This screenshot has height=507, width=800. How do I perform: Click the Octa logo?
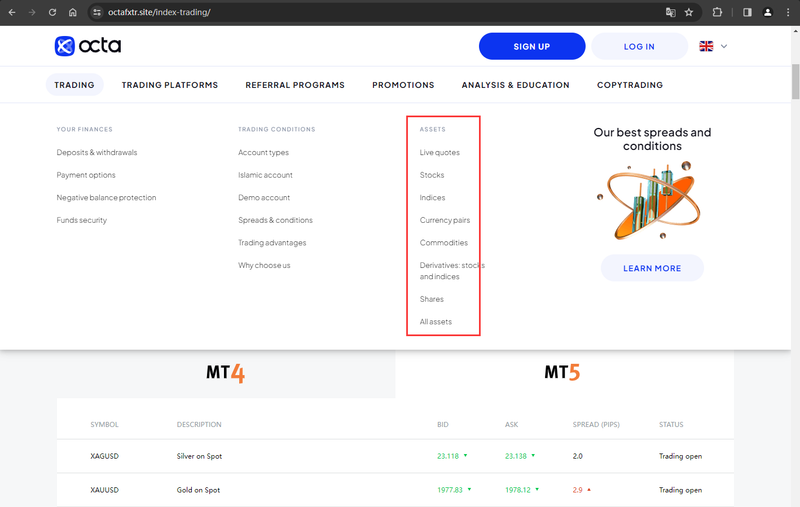pyautogui.click(x=88, y=46)
